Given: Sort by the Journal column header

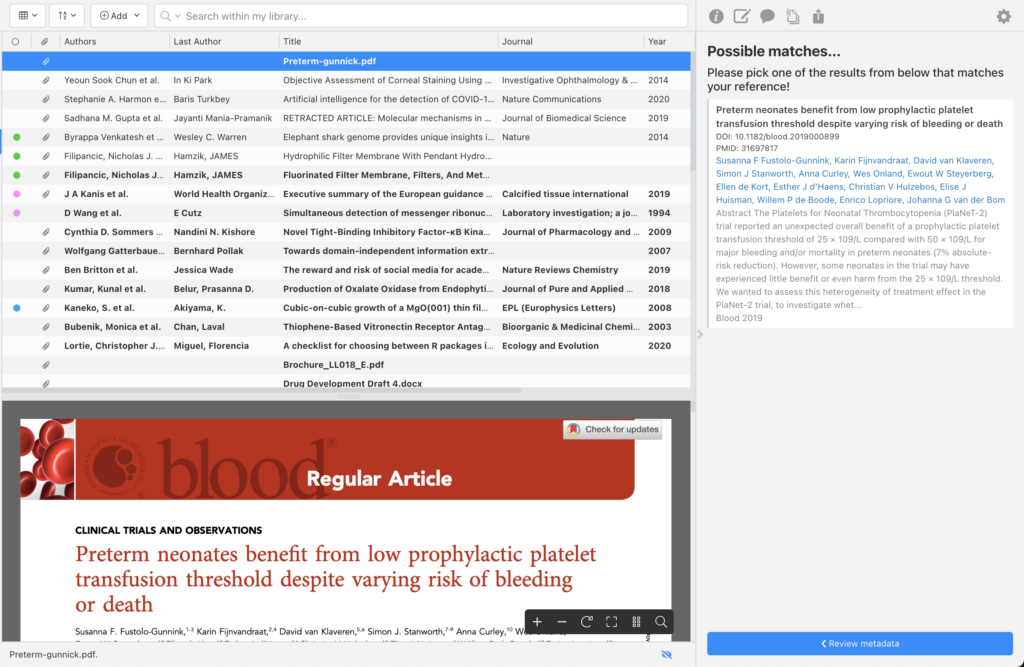Looking at the screenshot, I should [x=517, y=42].
